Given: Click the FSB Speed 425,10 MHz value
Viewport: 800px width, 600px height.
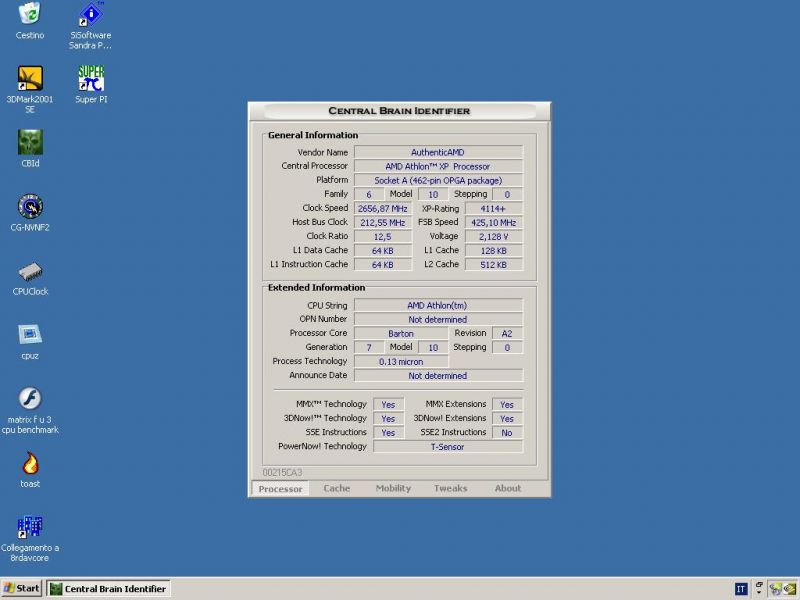Looking at the screenshot, I should point(493,222).
